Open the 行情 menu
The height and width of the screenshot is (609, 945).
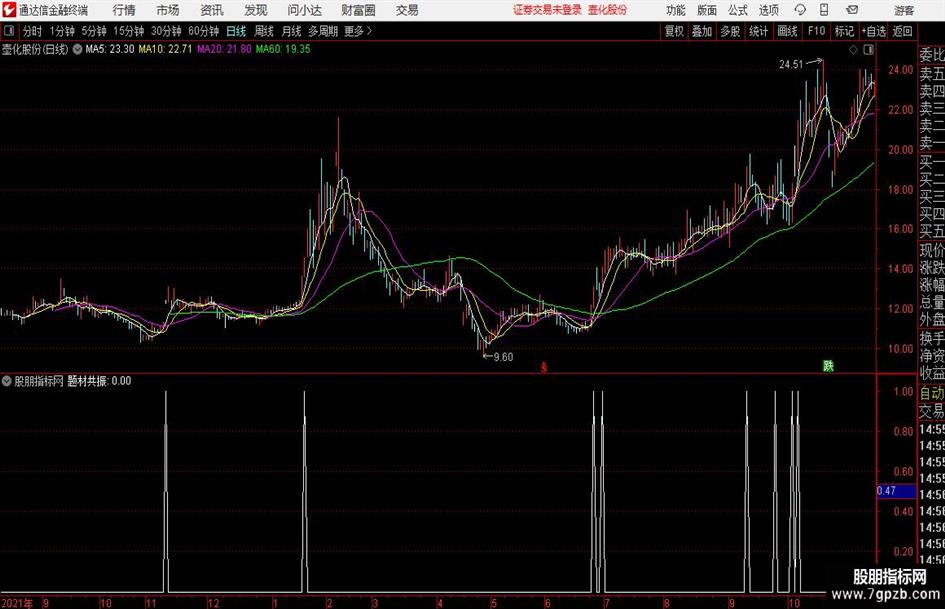point(124,10)
